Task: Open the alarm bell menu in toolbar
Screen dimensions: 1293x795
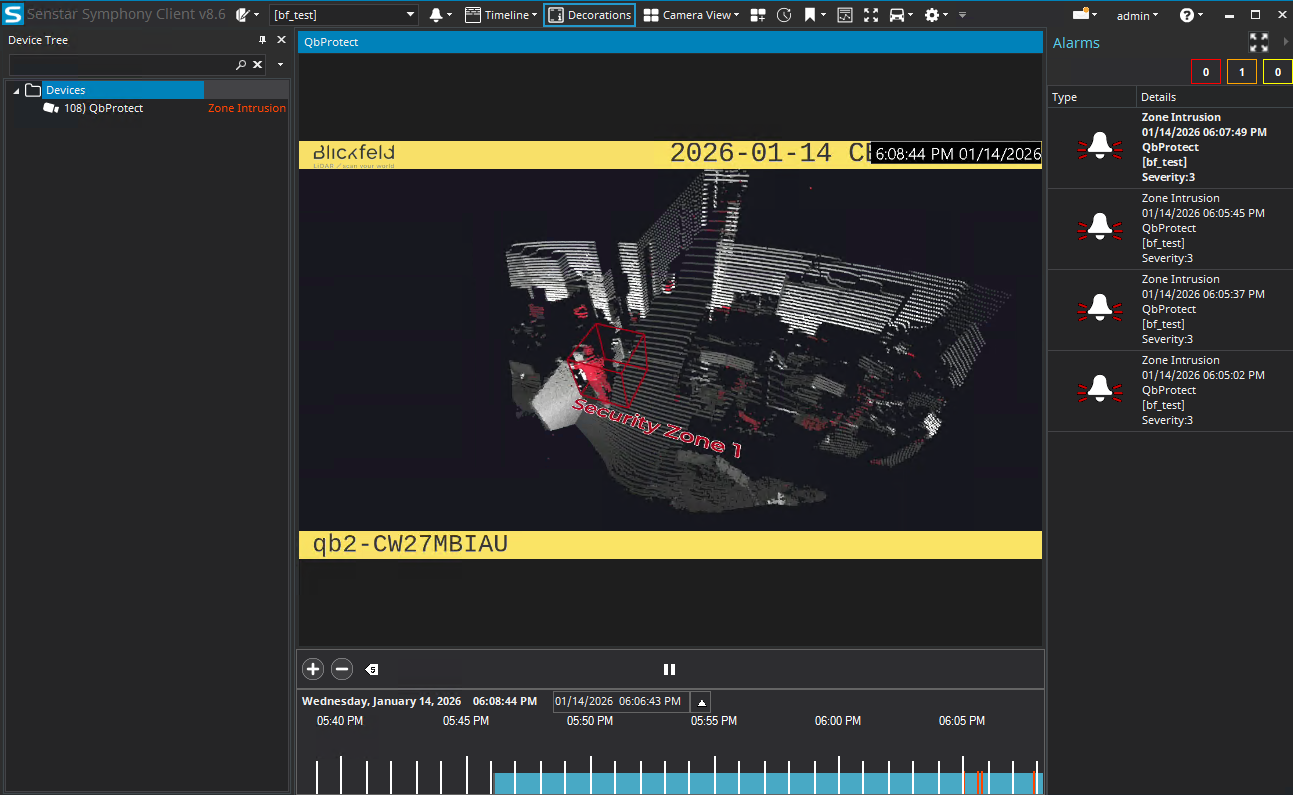Action: tap(439, 15)
